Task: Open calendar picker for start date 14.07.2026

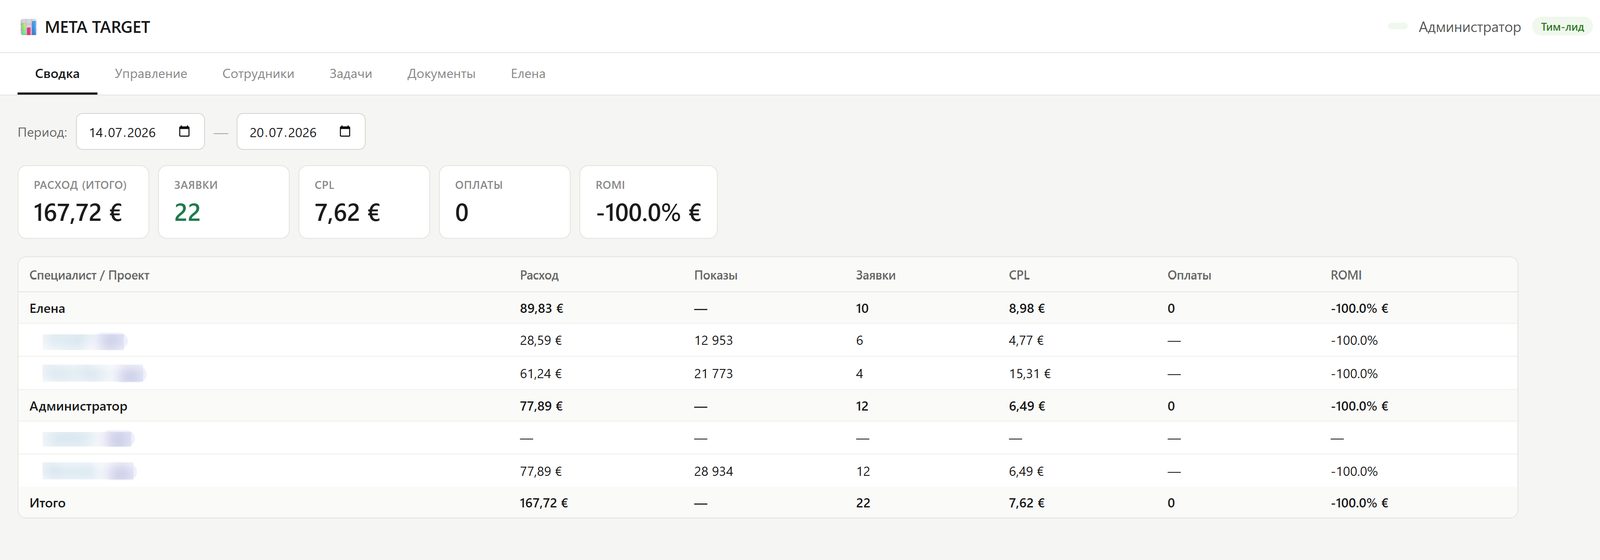Action: [184, 132]
